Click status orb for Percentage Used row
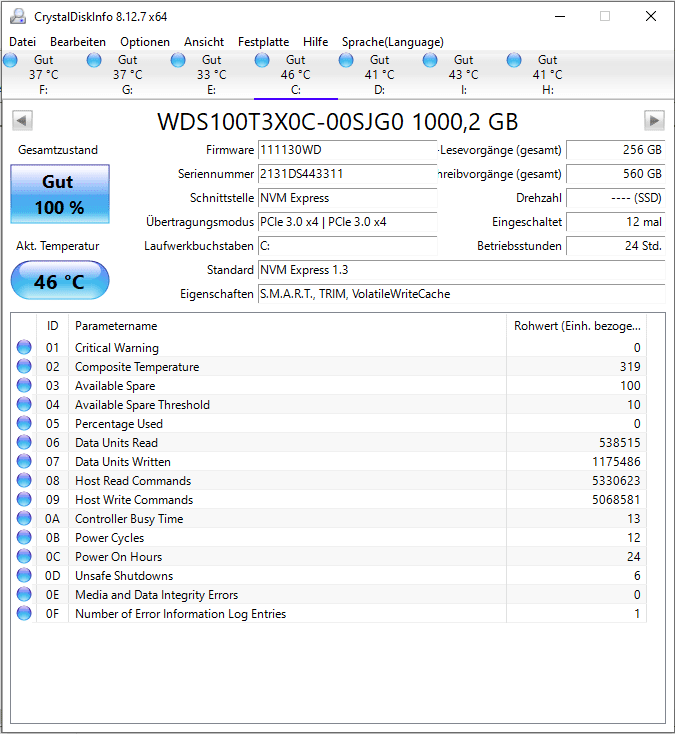 point(24,423)
